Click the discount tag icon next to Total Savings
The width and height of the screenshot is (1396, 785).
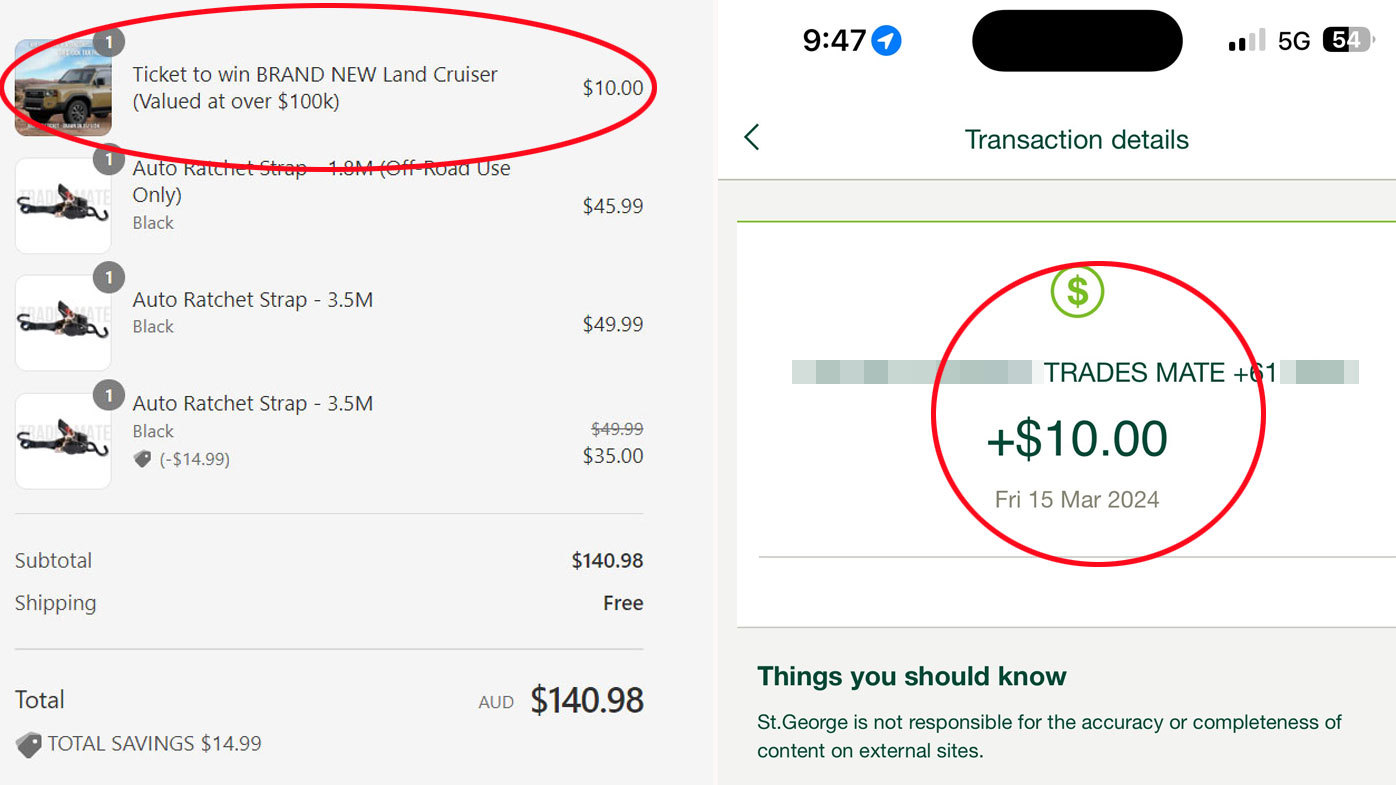(x=29, y=744)
